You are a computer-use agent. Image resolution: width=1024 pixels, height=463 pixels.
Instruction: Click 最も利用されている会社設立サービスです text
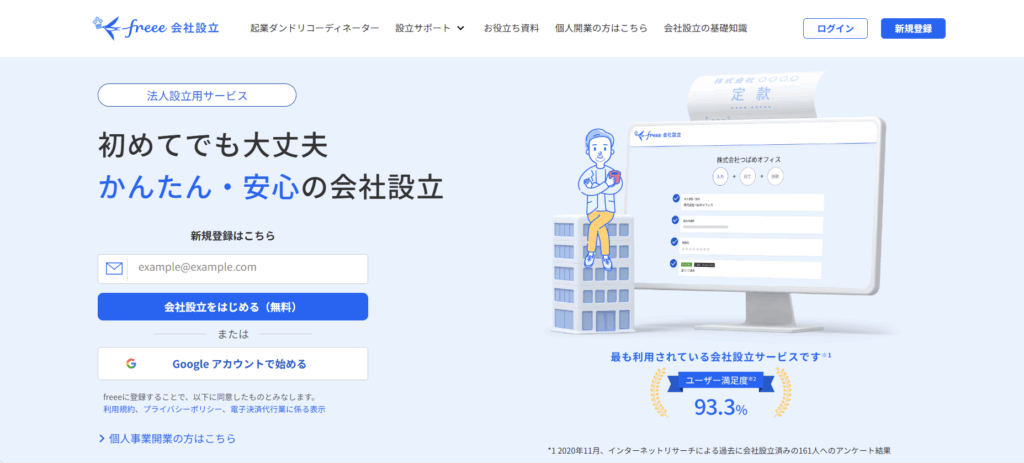(x=720, y=357)
